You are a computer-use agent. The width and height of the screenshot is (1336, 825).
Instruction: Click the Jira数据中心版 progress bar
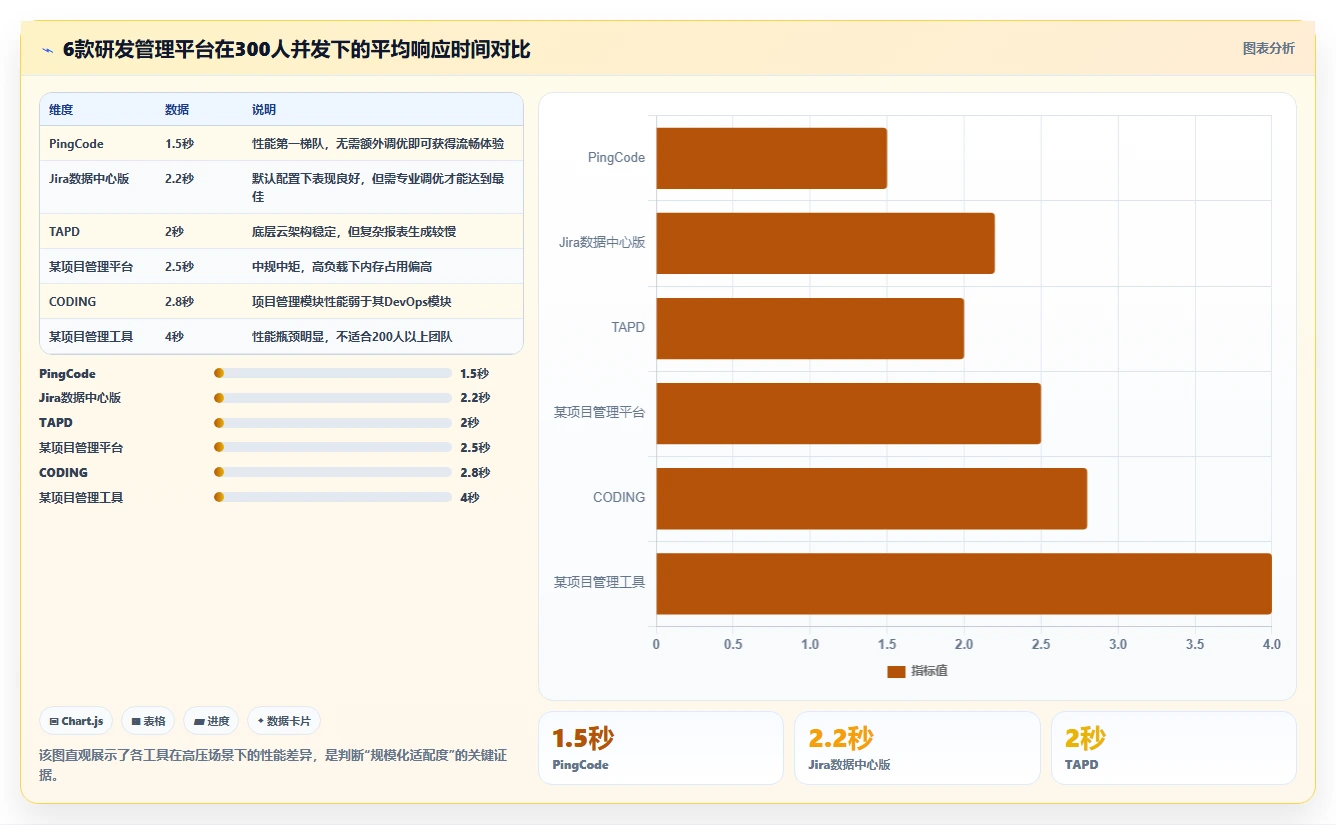(333, 398)
